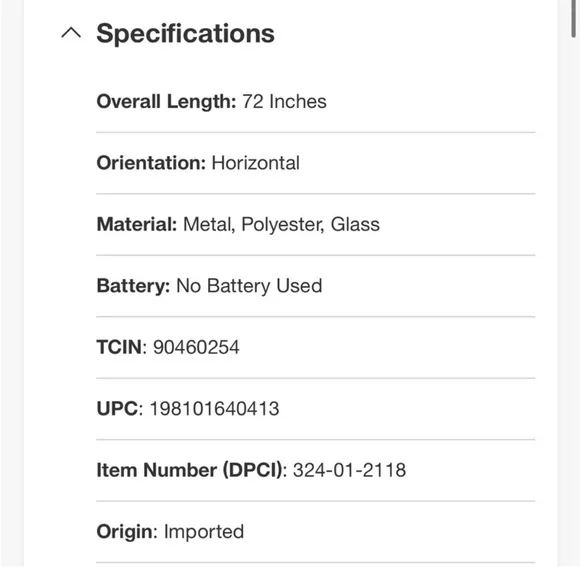The width and height of the screenshot is (580, 580).
Task: Click the Orientation label
Action: tap(151, 163)
